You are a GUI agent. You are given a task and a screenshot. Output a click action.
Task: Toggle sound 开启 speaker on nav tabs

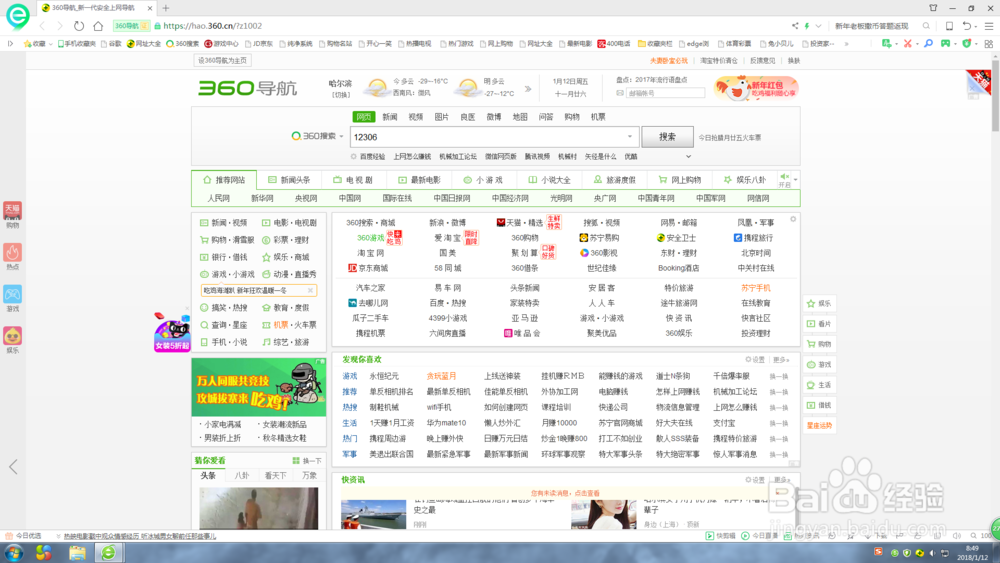click(x=784, y=180)
